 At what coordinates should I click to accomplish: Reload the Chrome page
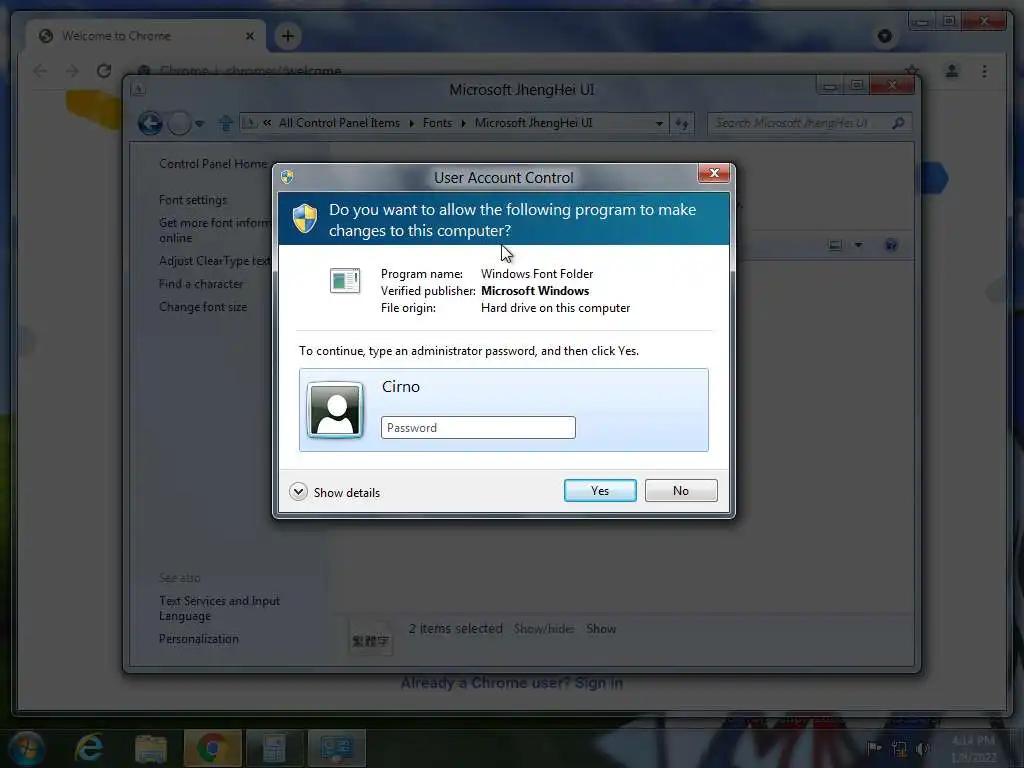104,71
